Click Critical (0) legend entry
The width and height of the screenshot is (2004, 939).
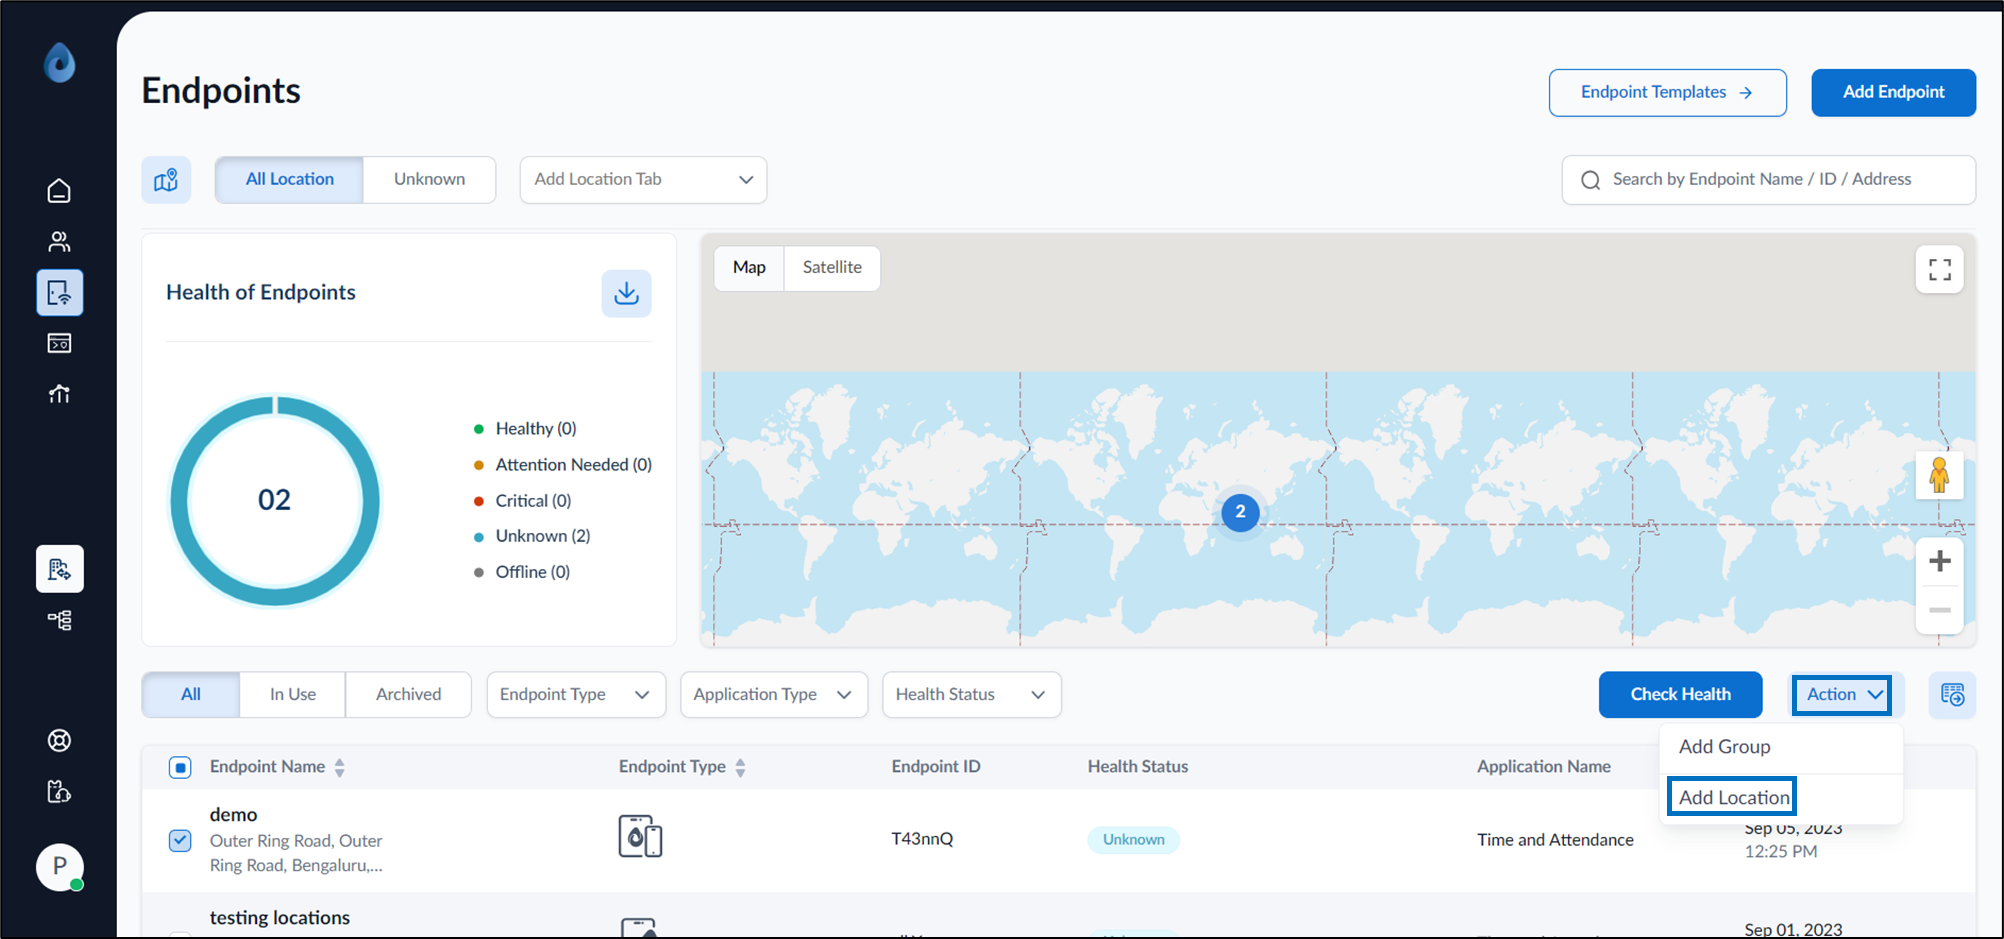pos(523,501)
